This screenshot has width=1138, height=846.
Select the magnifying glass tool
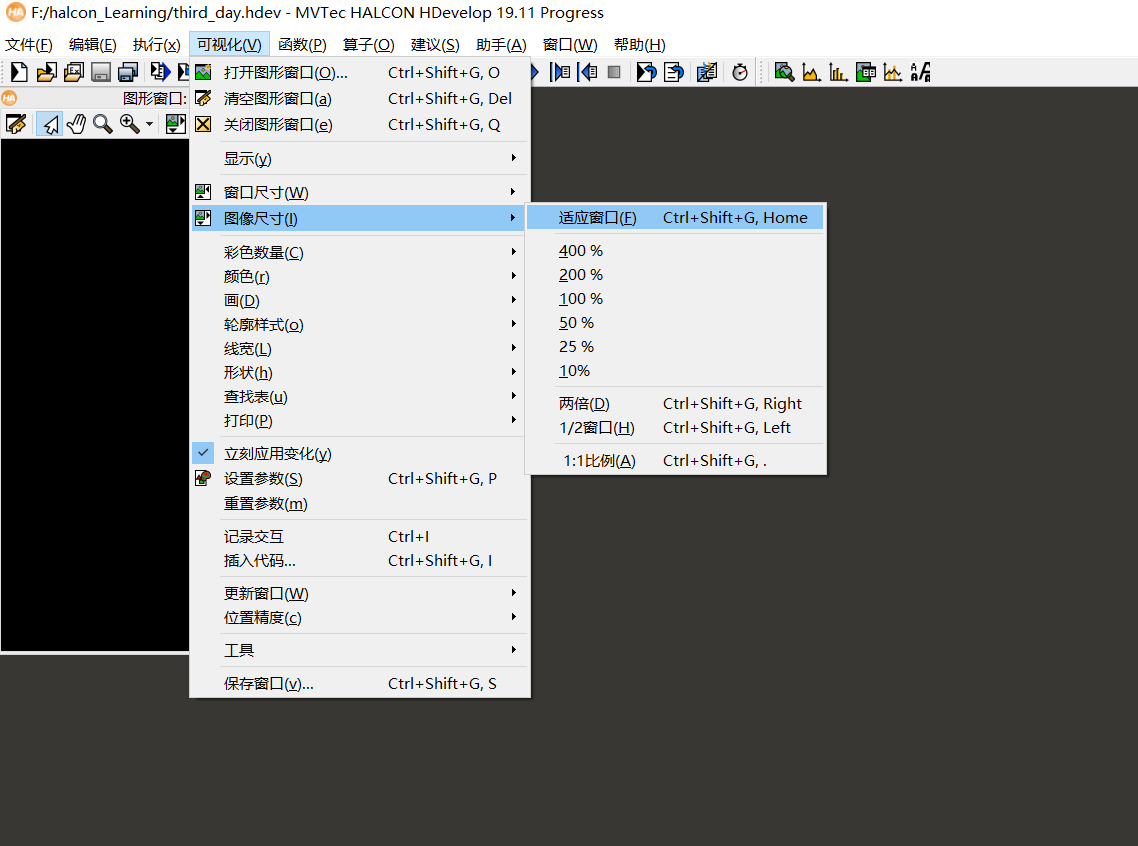103,124
